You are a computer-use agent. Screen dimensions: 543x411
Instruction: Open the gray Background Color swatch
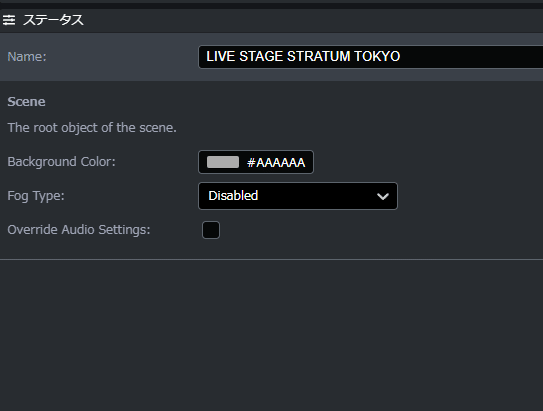pos(223,162)
